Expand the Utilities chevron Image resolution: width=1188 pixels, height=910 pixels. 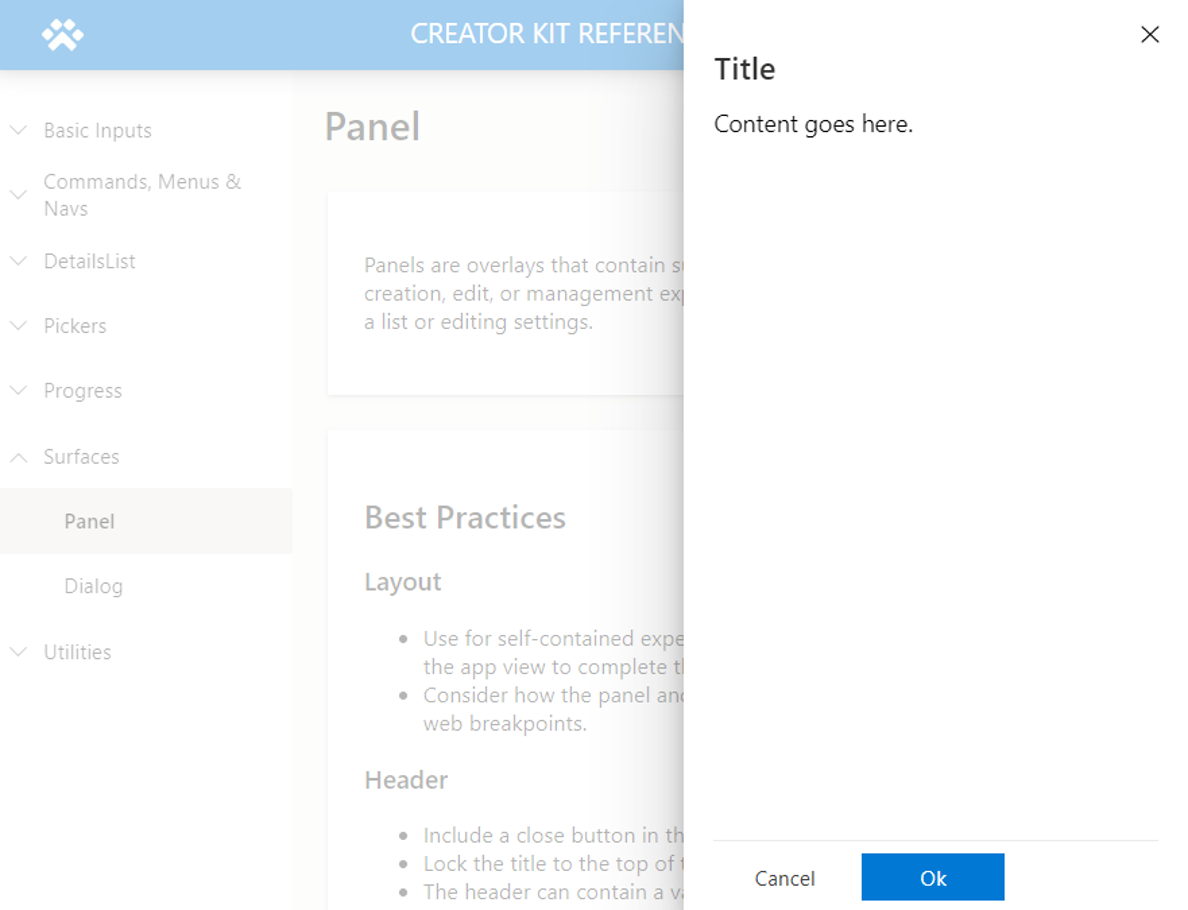[x=18, y=652]
